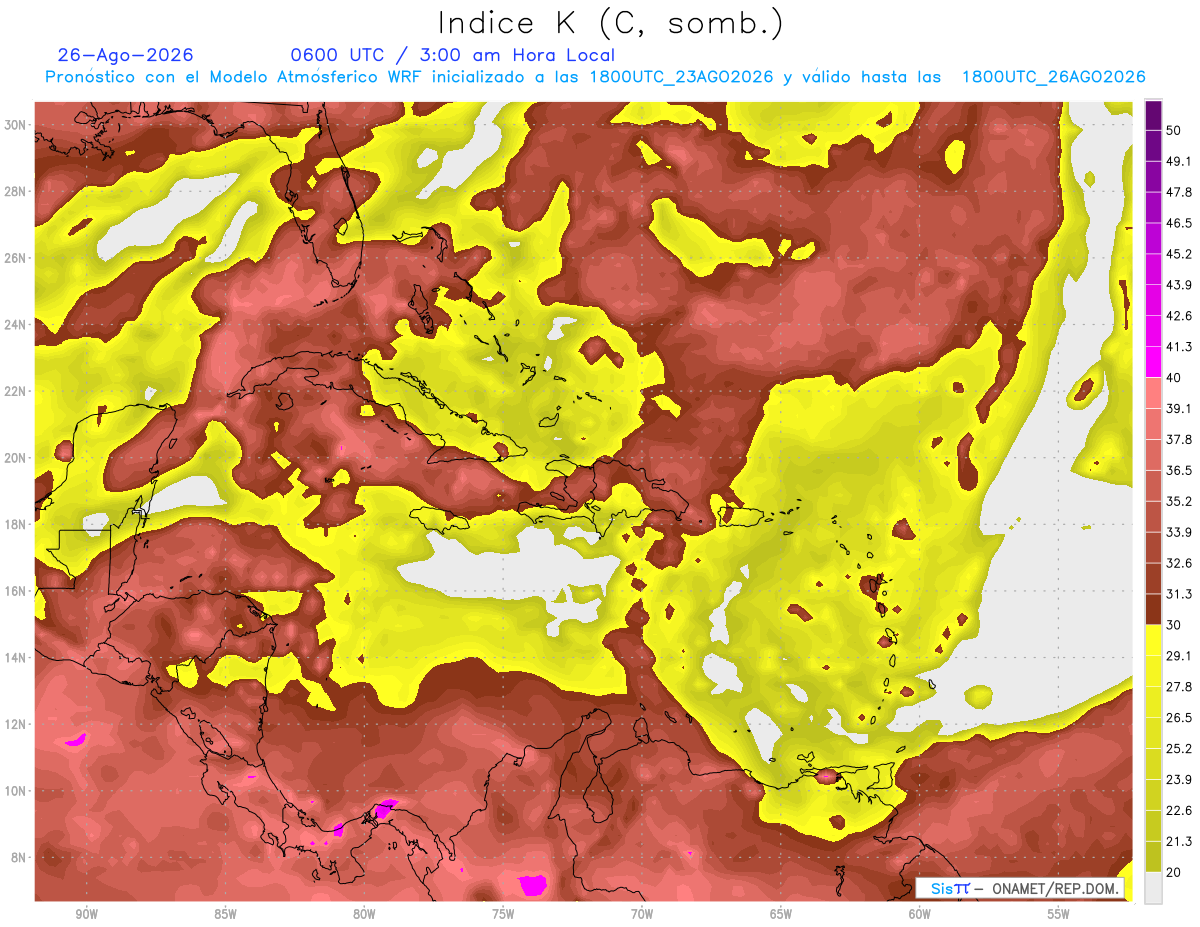The height and width of the screenshot is (927, 1200).
Task: Click the colorbar value '49.1'
Action: click(x=1179, y=161)
